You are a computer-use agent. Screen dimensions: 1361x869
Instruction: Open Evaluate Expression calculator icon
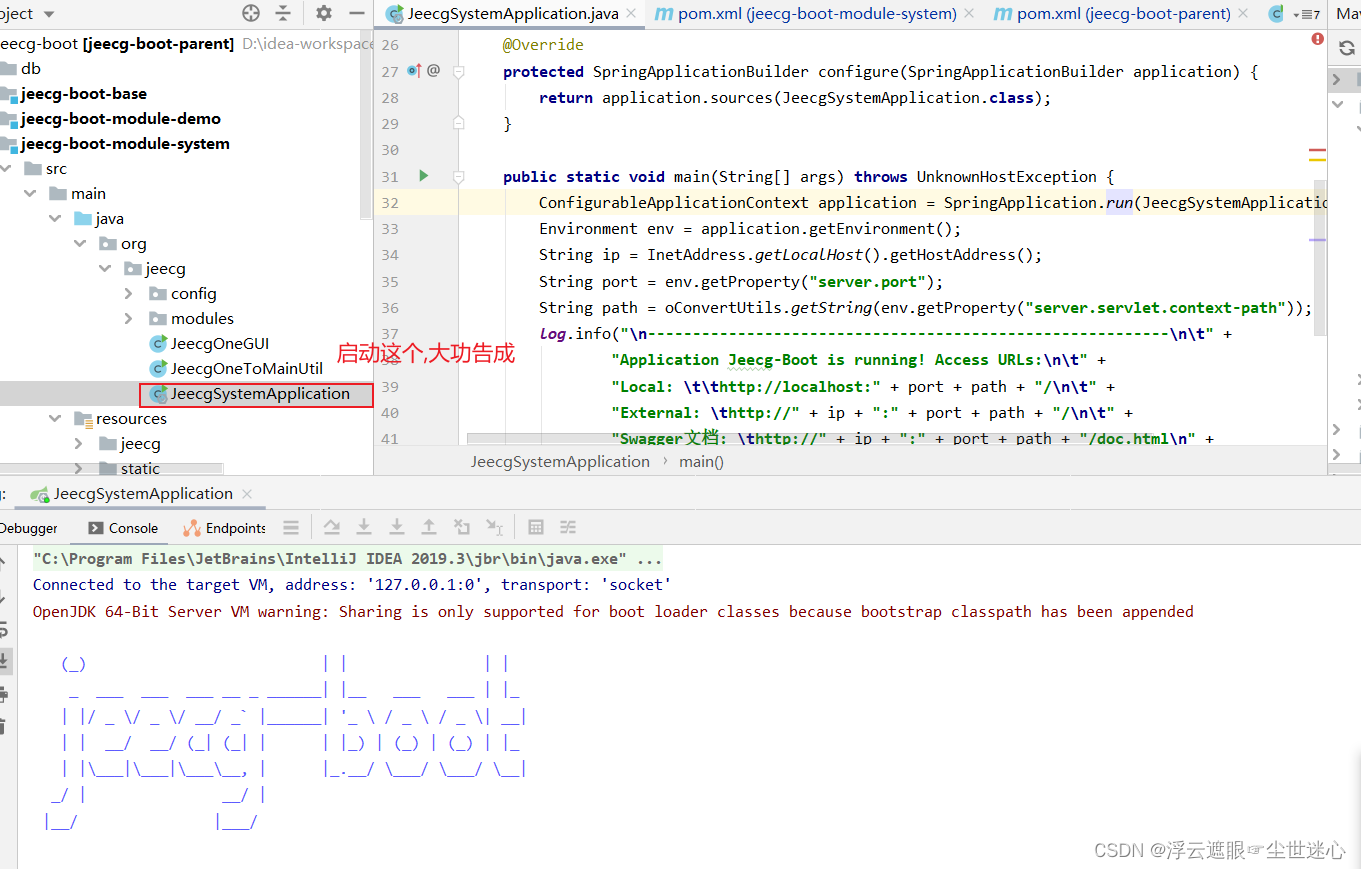click(536, 527)
